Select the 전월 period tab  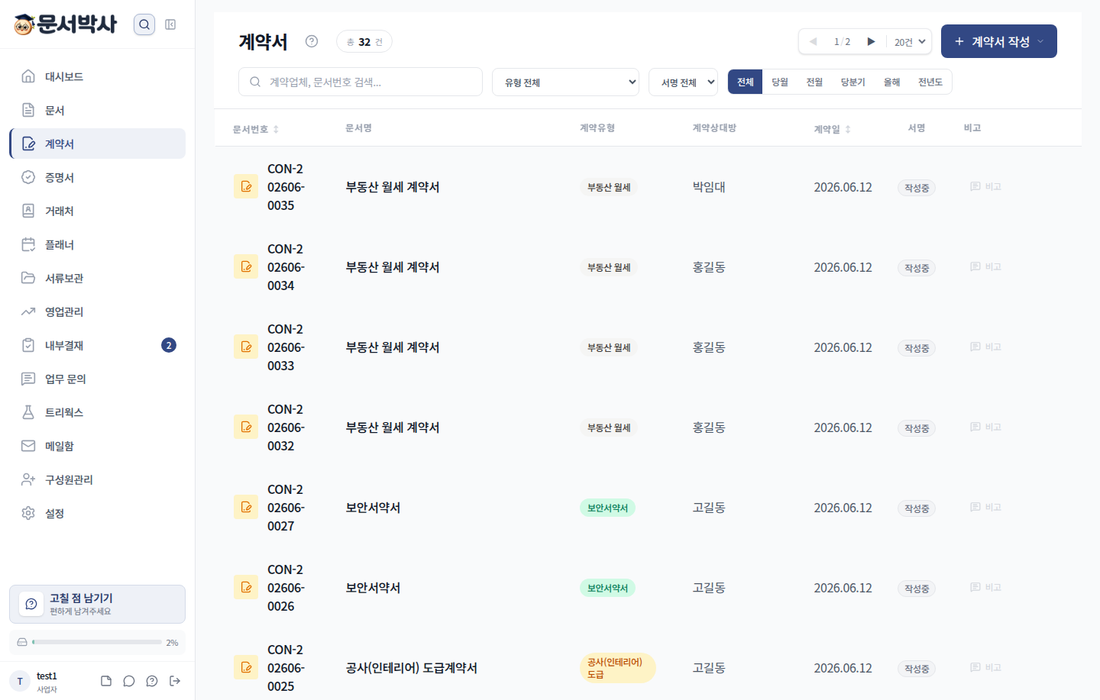[x=814, y=82]
